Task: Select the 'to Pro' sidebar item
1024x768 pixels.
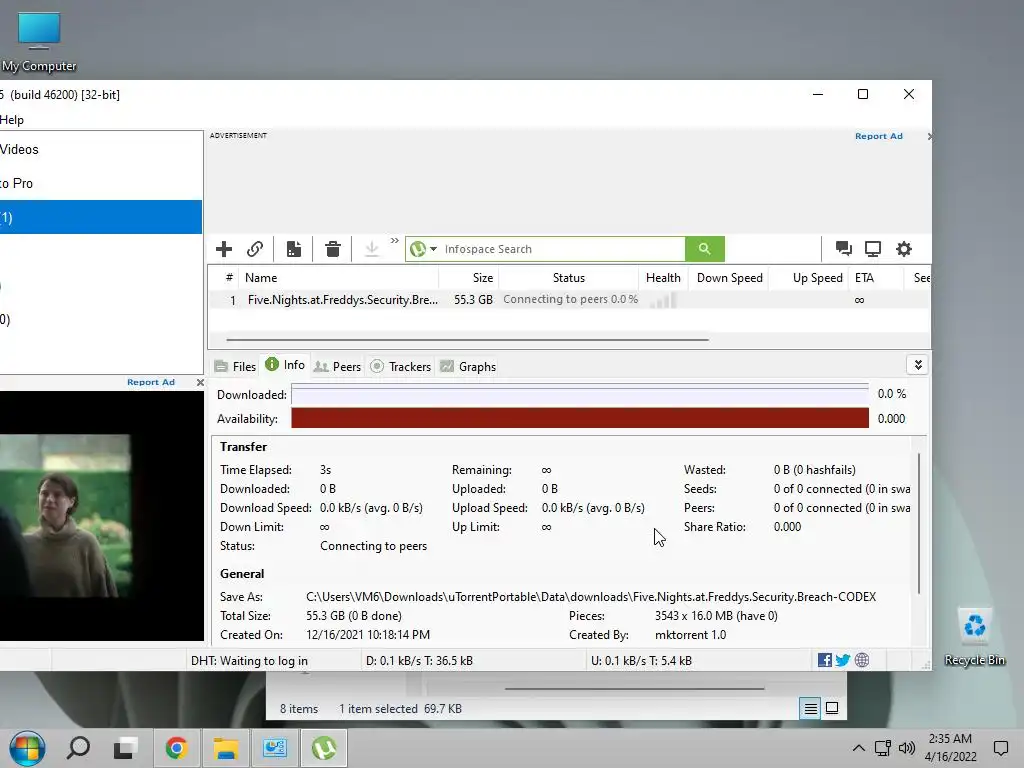Action: pos(101,184)
